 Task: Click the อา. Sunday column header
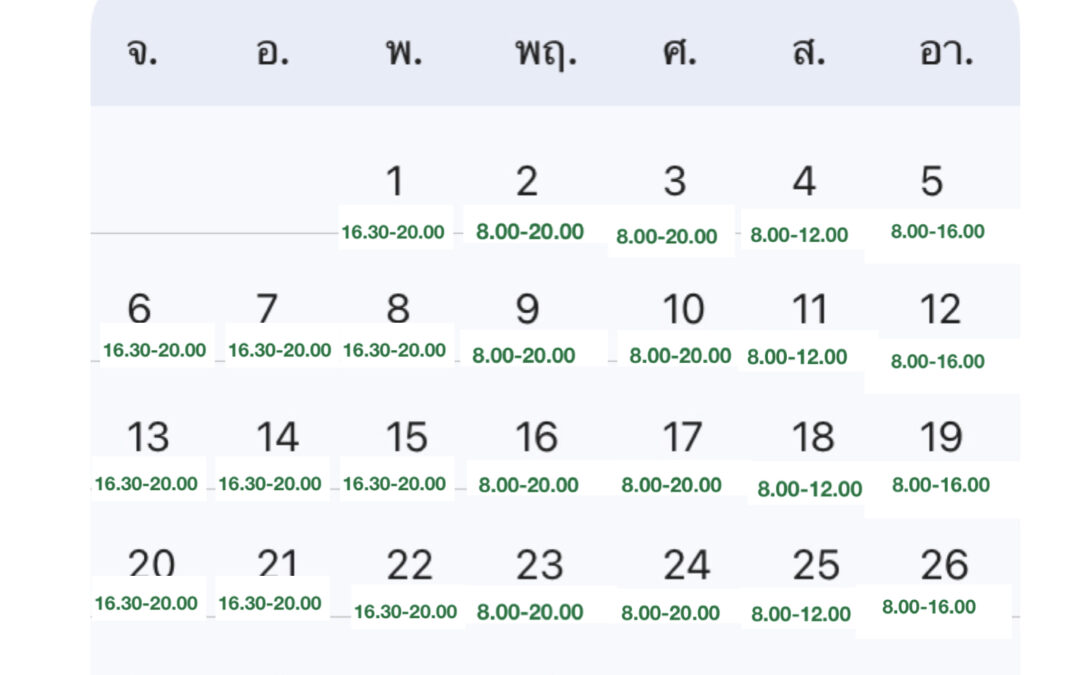(x=945, y=54)
